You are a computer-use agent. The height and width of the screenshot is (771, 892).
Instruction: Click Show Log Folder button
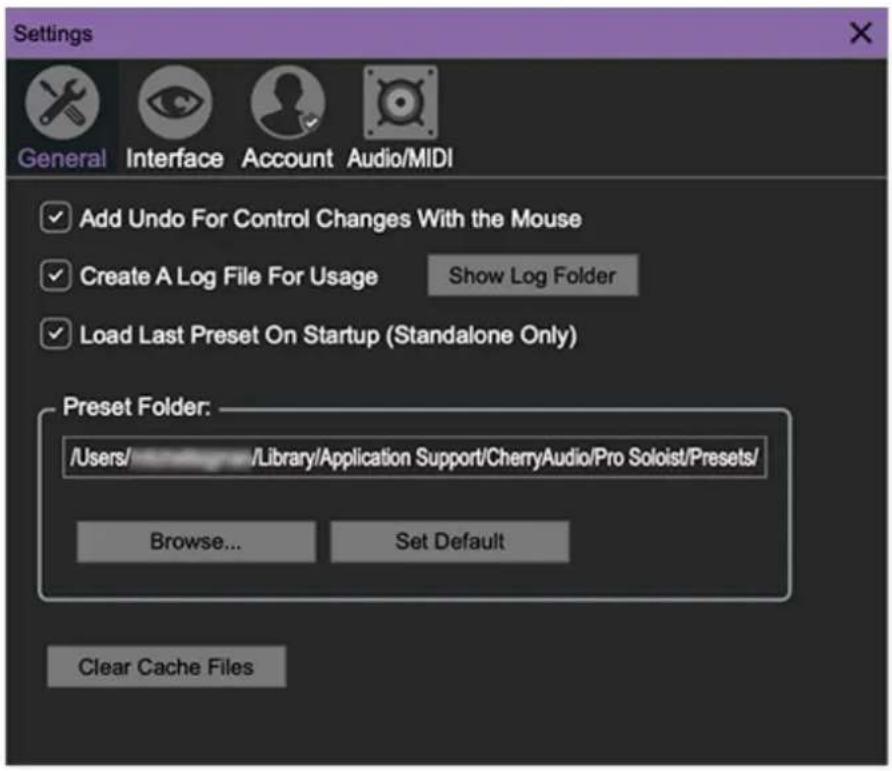(x=532, y=275)
